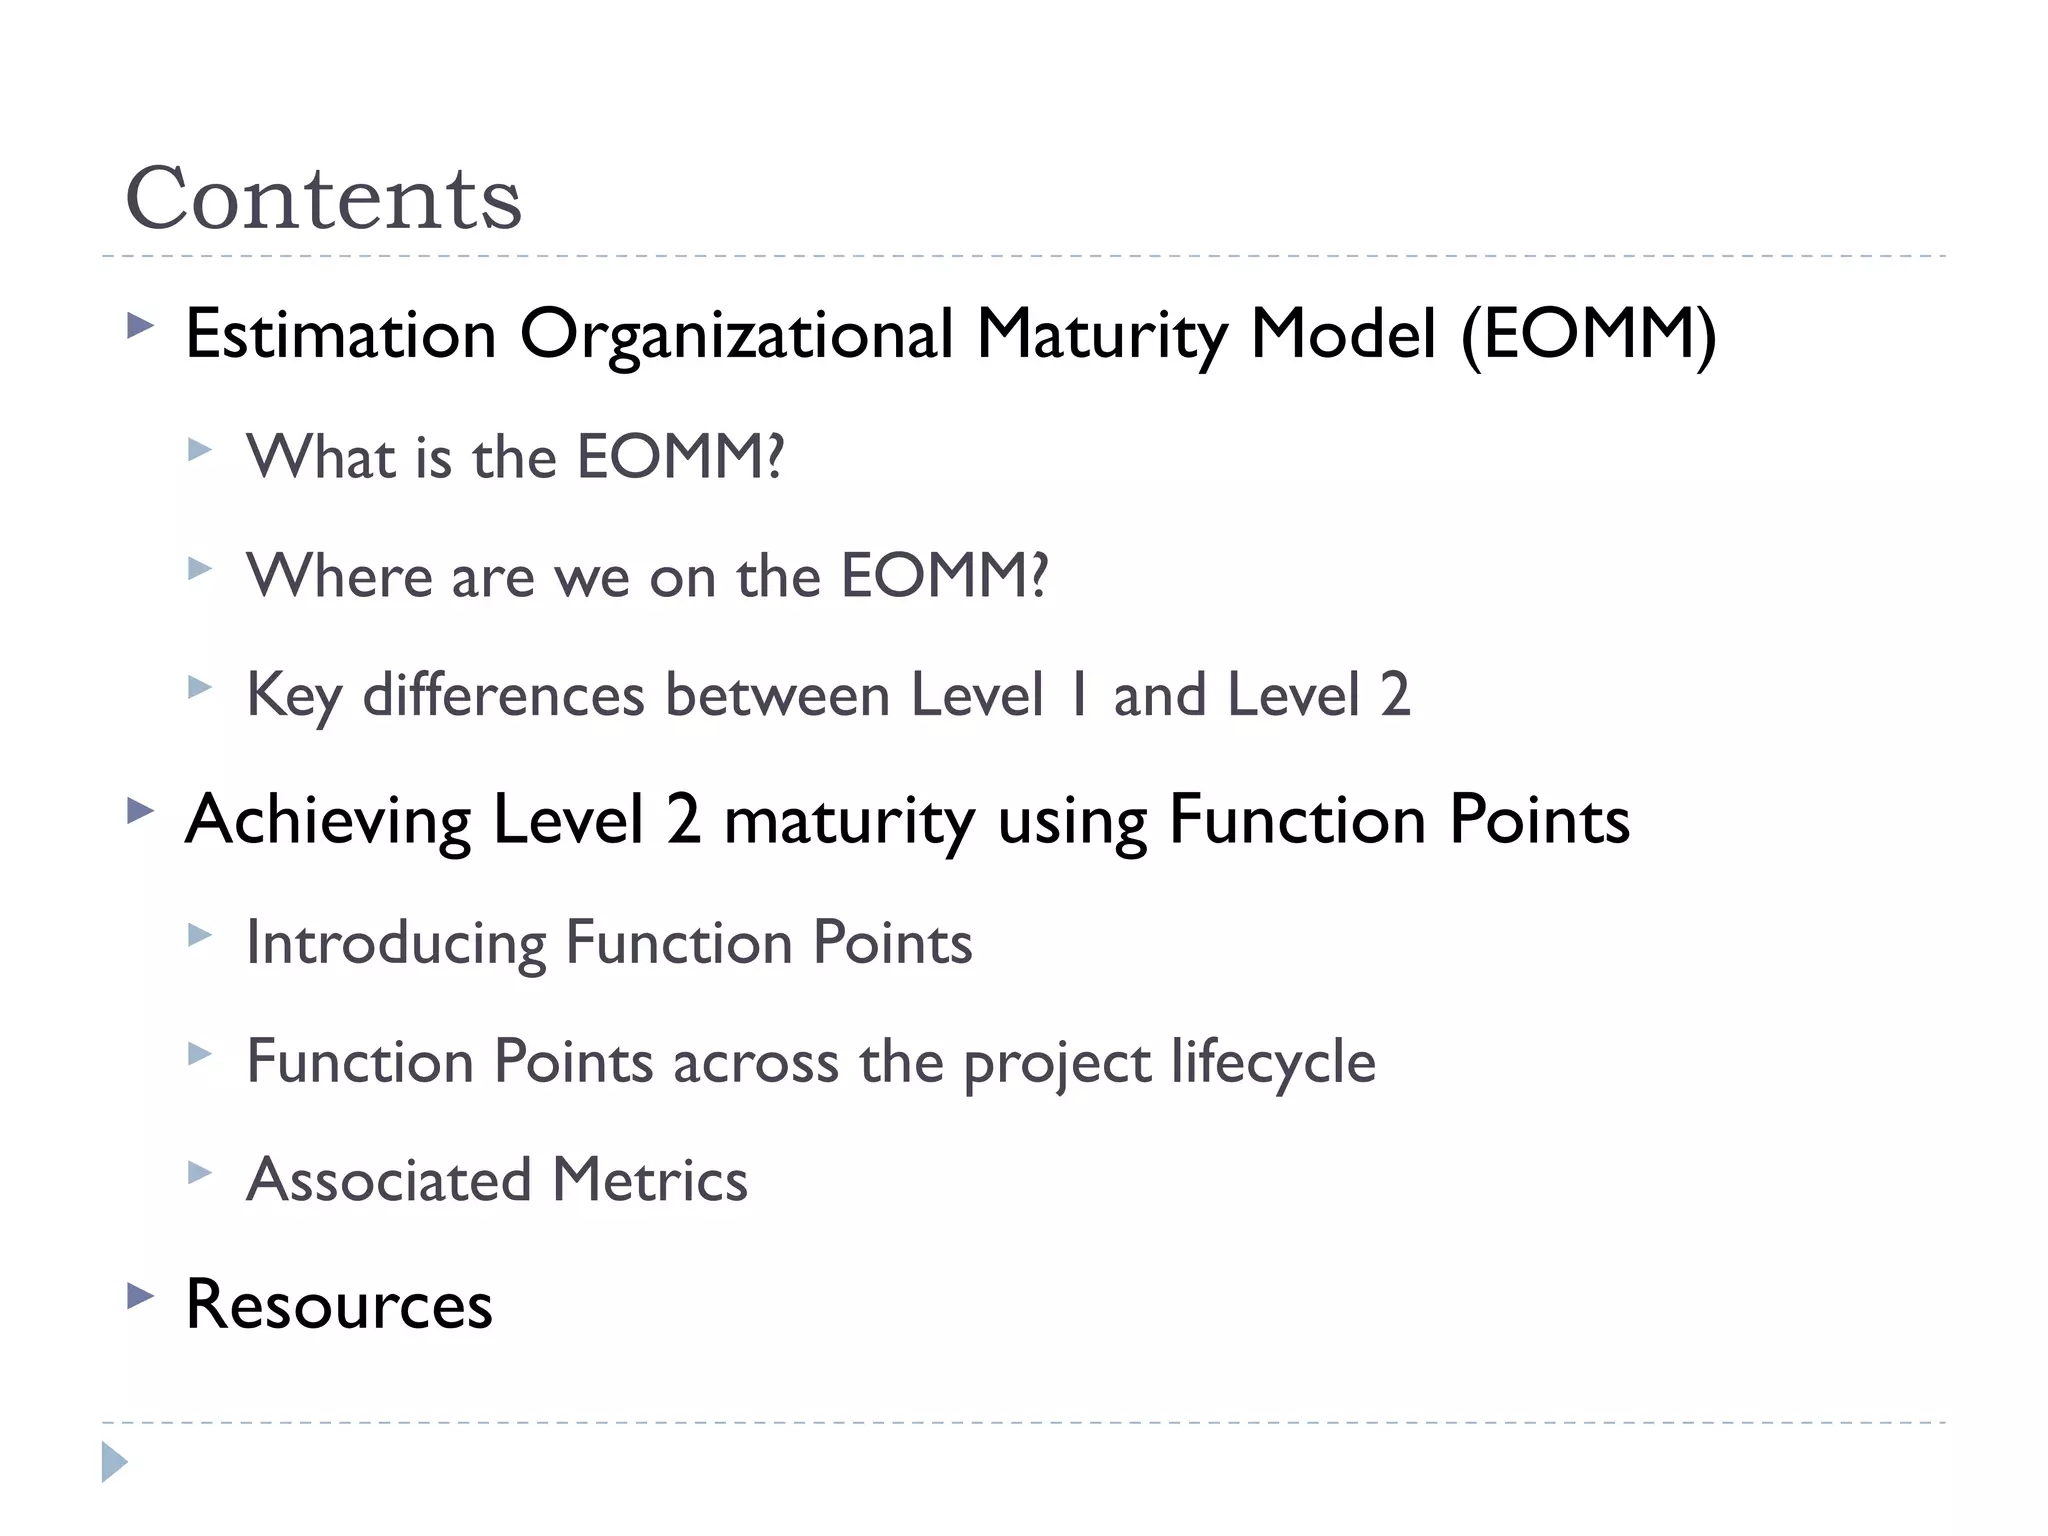This screenshot has height=1536, width=2048.
Task: Click the arrow bullet beside Estimation Organizational Maturity Model
Action: pyautogui.click(x=141, y=325)
